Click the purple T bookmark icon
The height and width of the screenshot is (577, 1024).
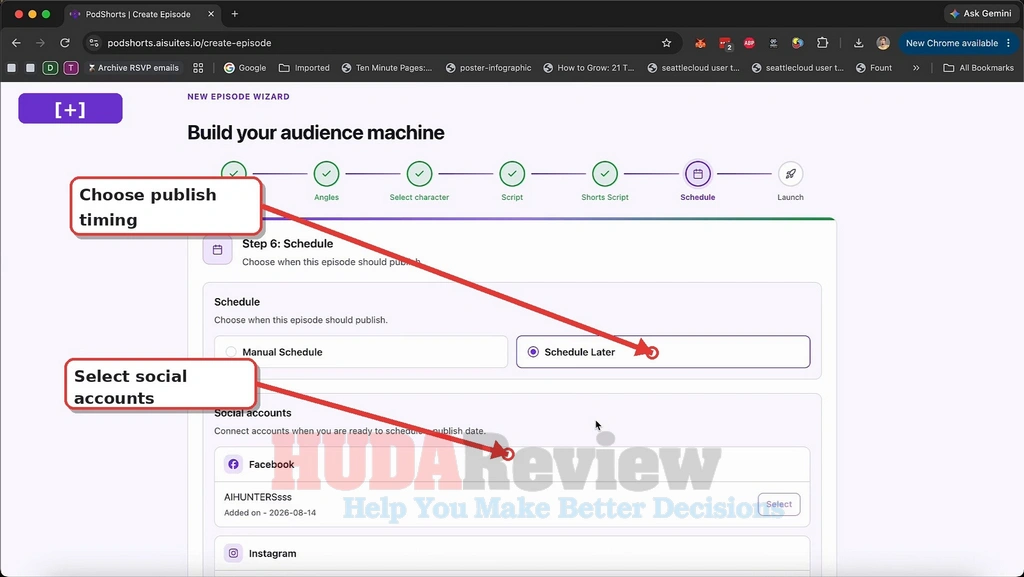[71, 68]
